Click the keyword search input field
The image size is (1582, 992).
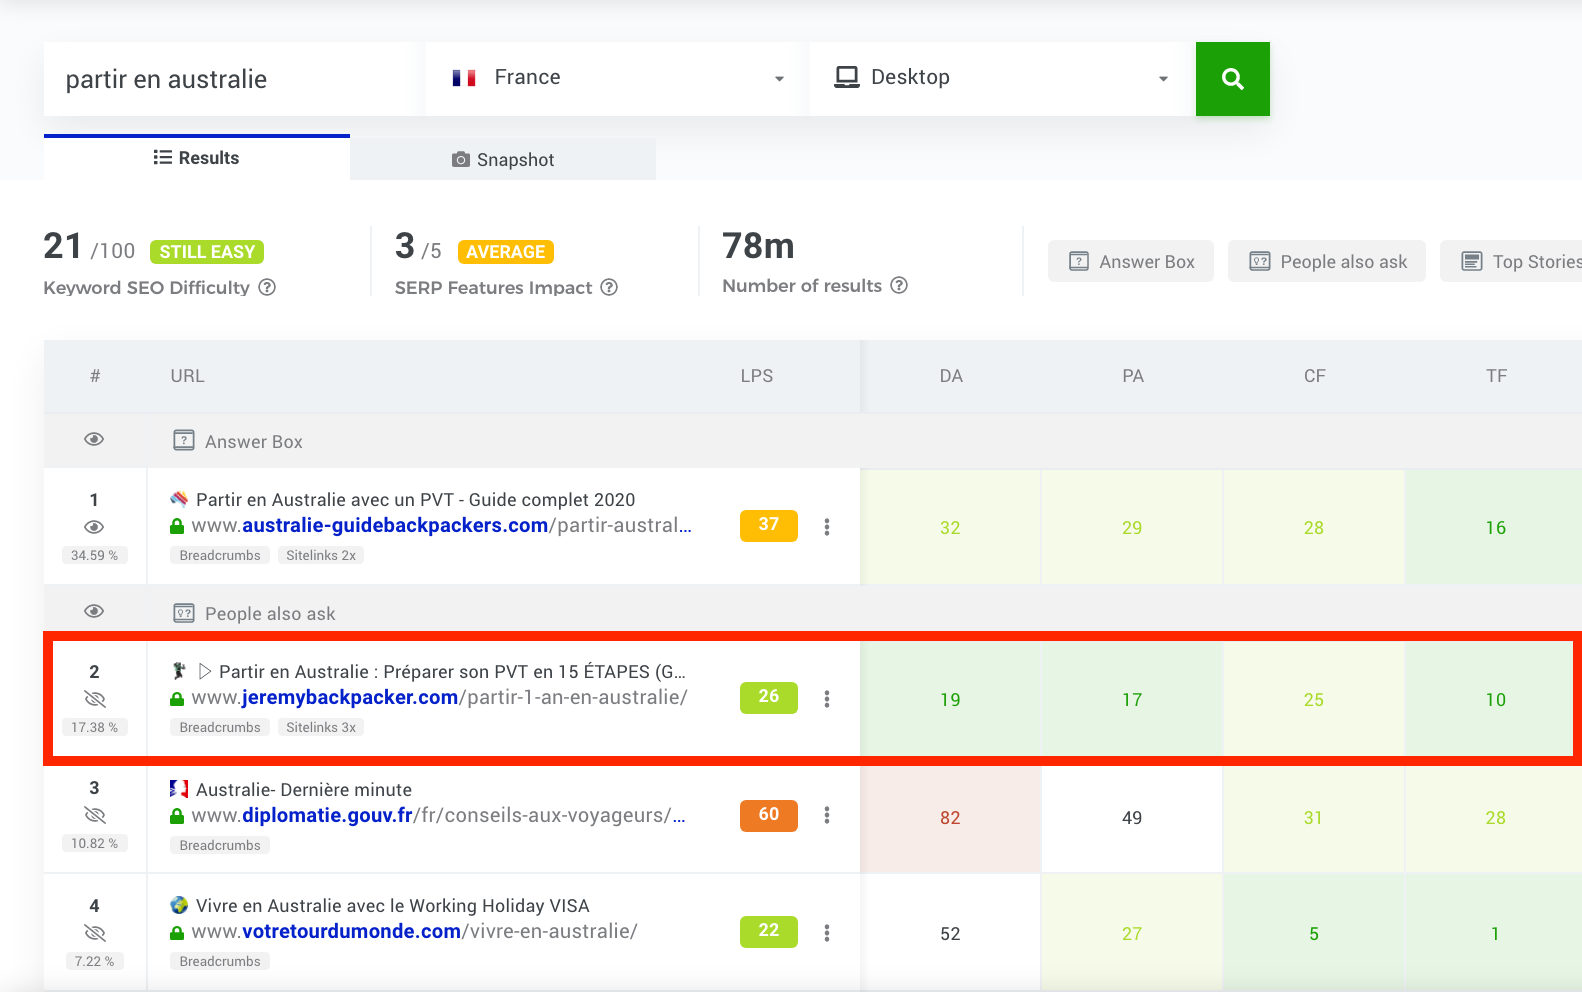tap(228, 79)
